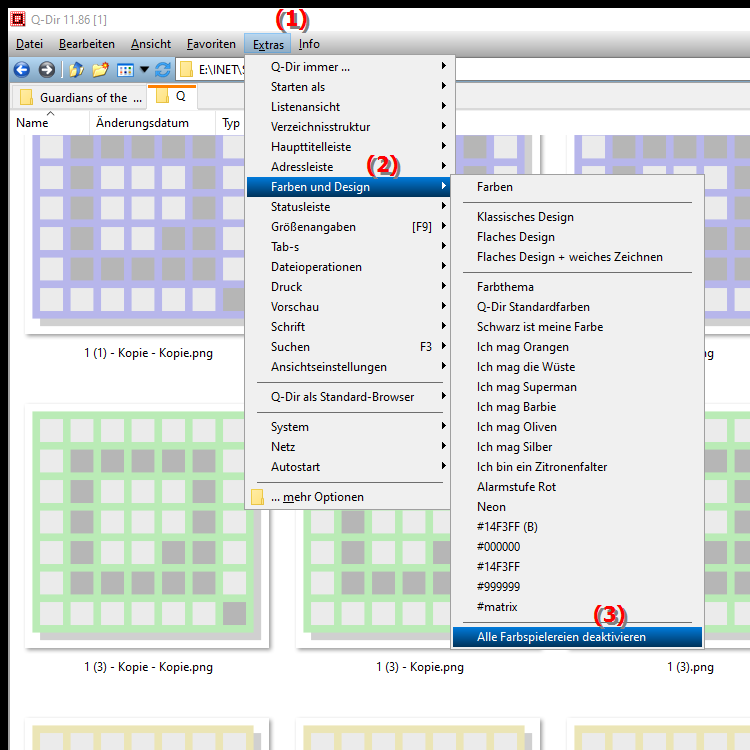750x750 pixels.
Task: Expand the Listenansicht submenu
Action: 348,107
